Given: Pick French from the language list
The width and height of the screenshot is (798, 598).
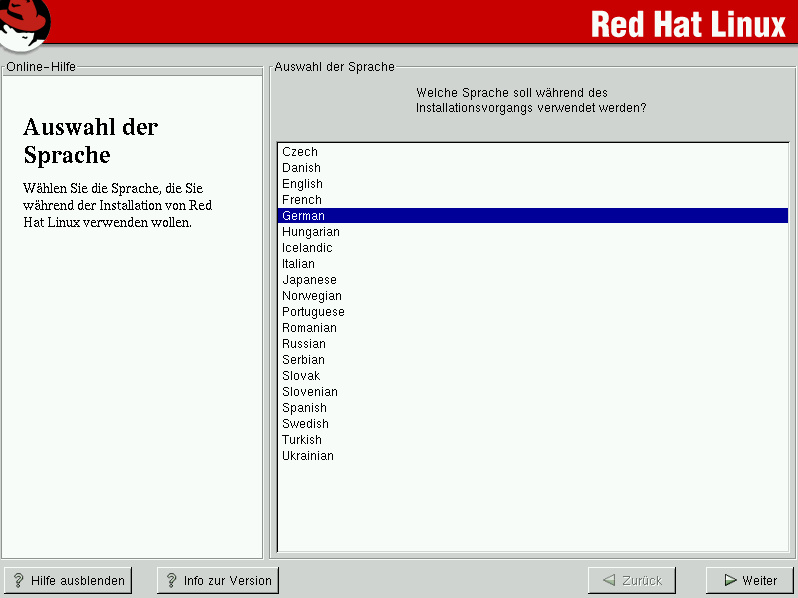Looking at the screenshot, I should point(302,200).
